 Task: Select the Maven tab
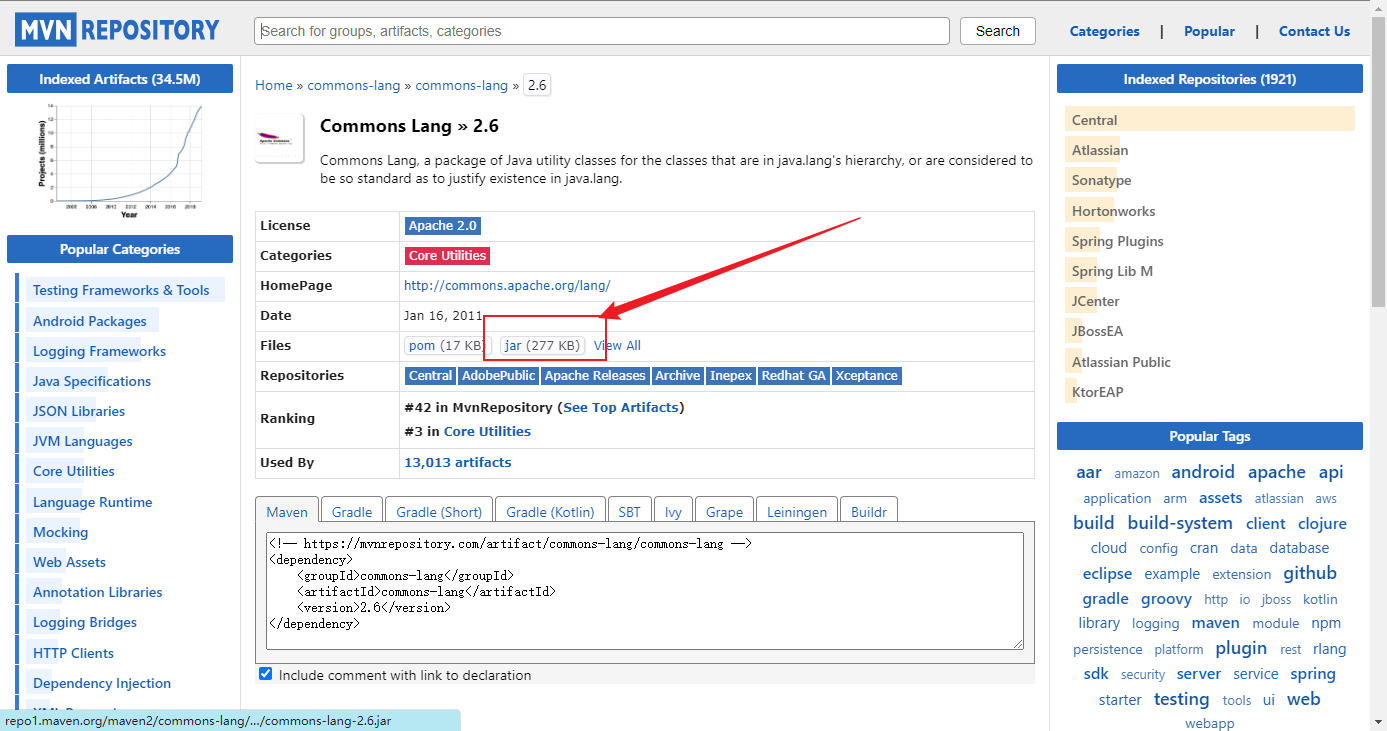287,511
